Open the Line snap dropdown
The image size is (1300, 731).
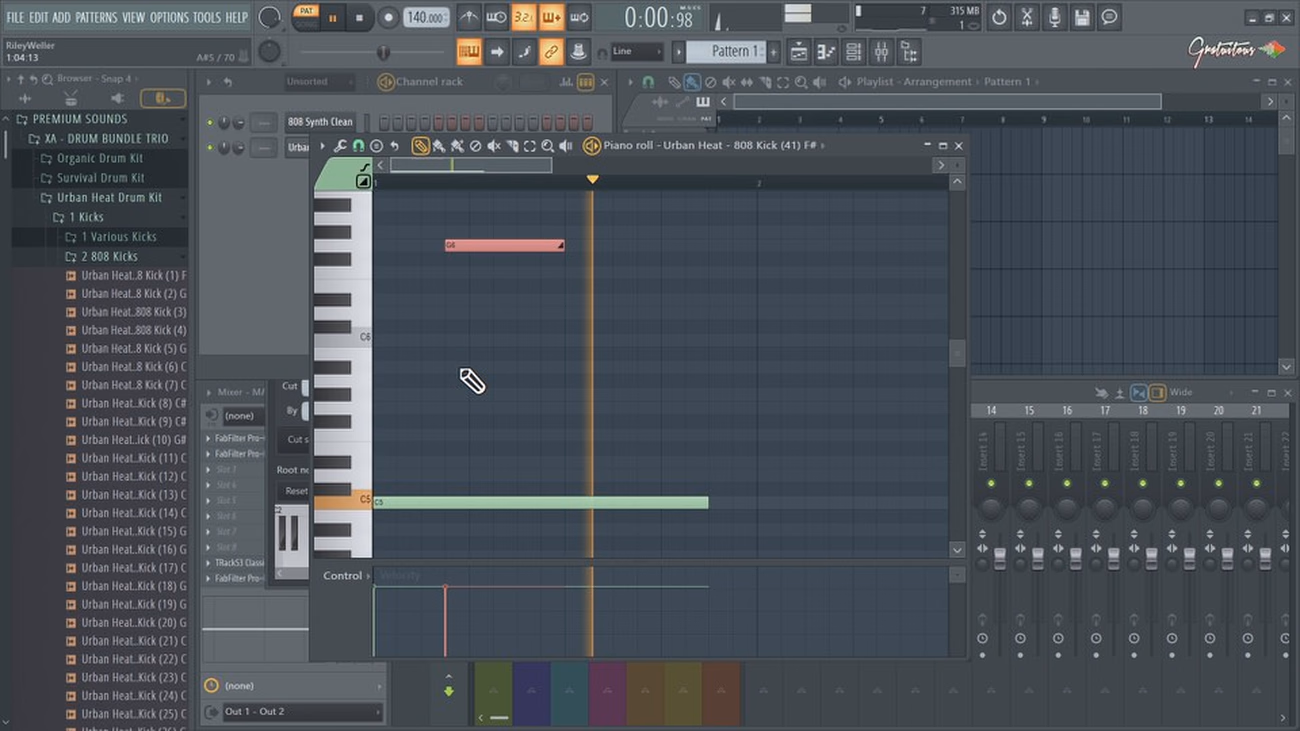tap(637, 51)
